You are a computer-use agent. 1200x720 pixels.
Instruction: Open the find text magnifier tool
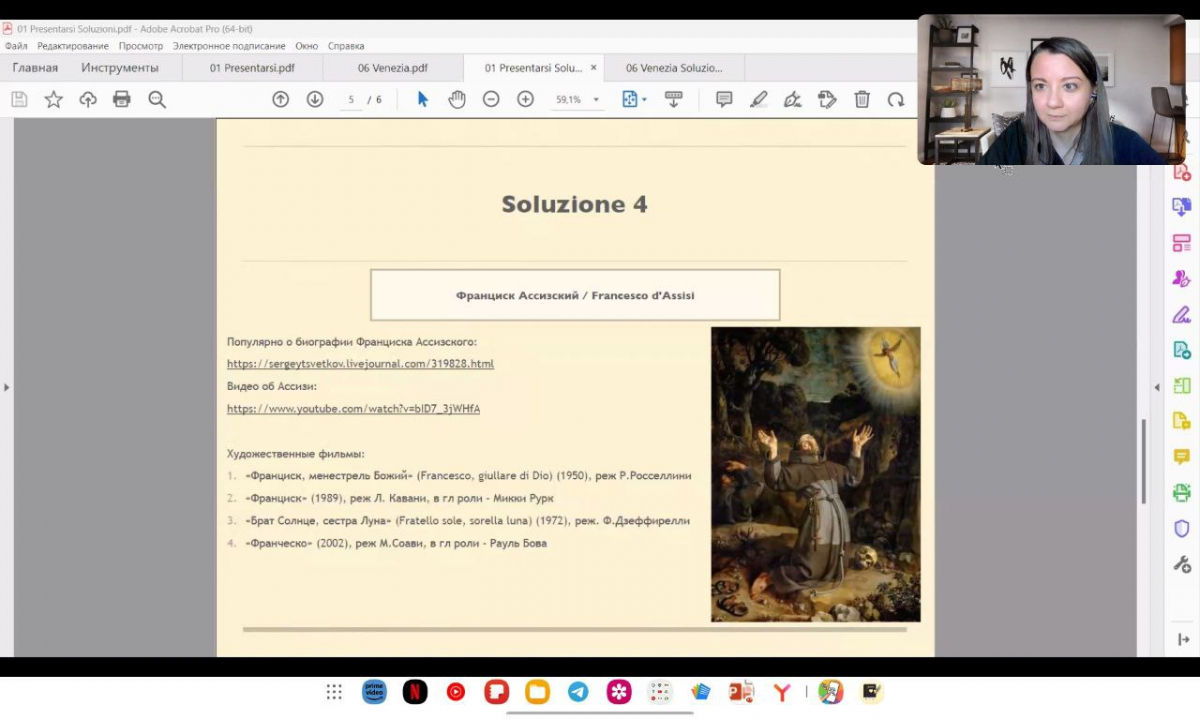pyautogui.click(x=157, y=99)
